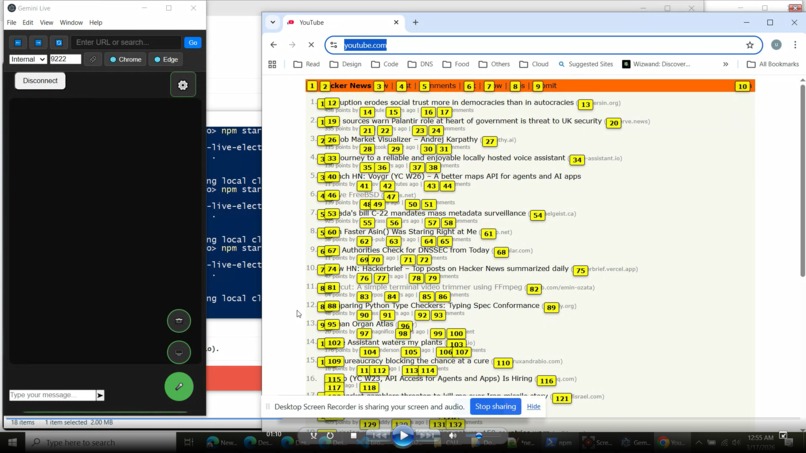The width and height of the screenshot is (806, 453).
Task: Close the YouTube tab
Action: (396, 22)
